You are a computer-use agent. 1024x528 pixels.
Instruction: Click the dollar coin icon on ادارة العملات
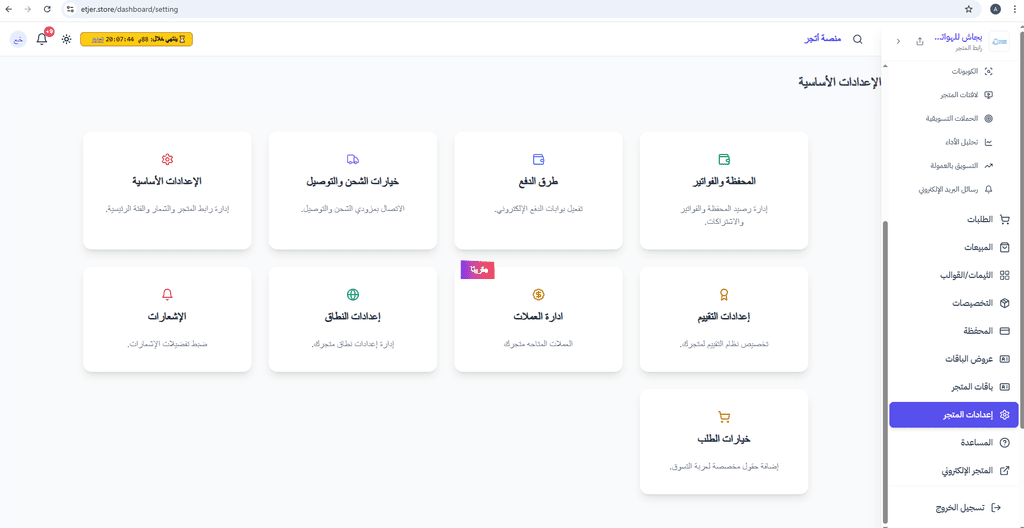tap(538, 294)
